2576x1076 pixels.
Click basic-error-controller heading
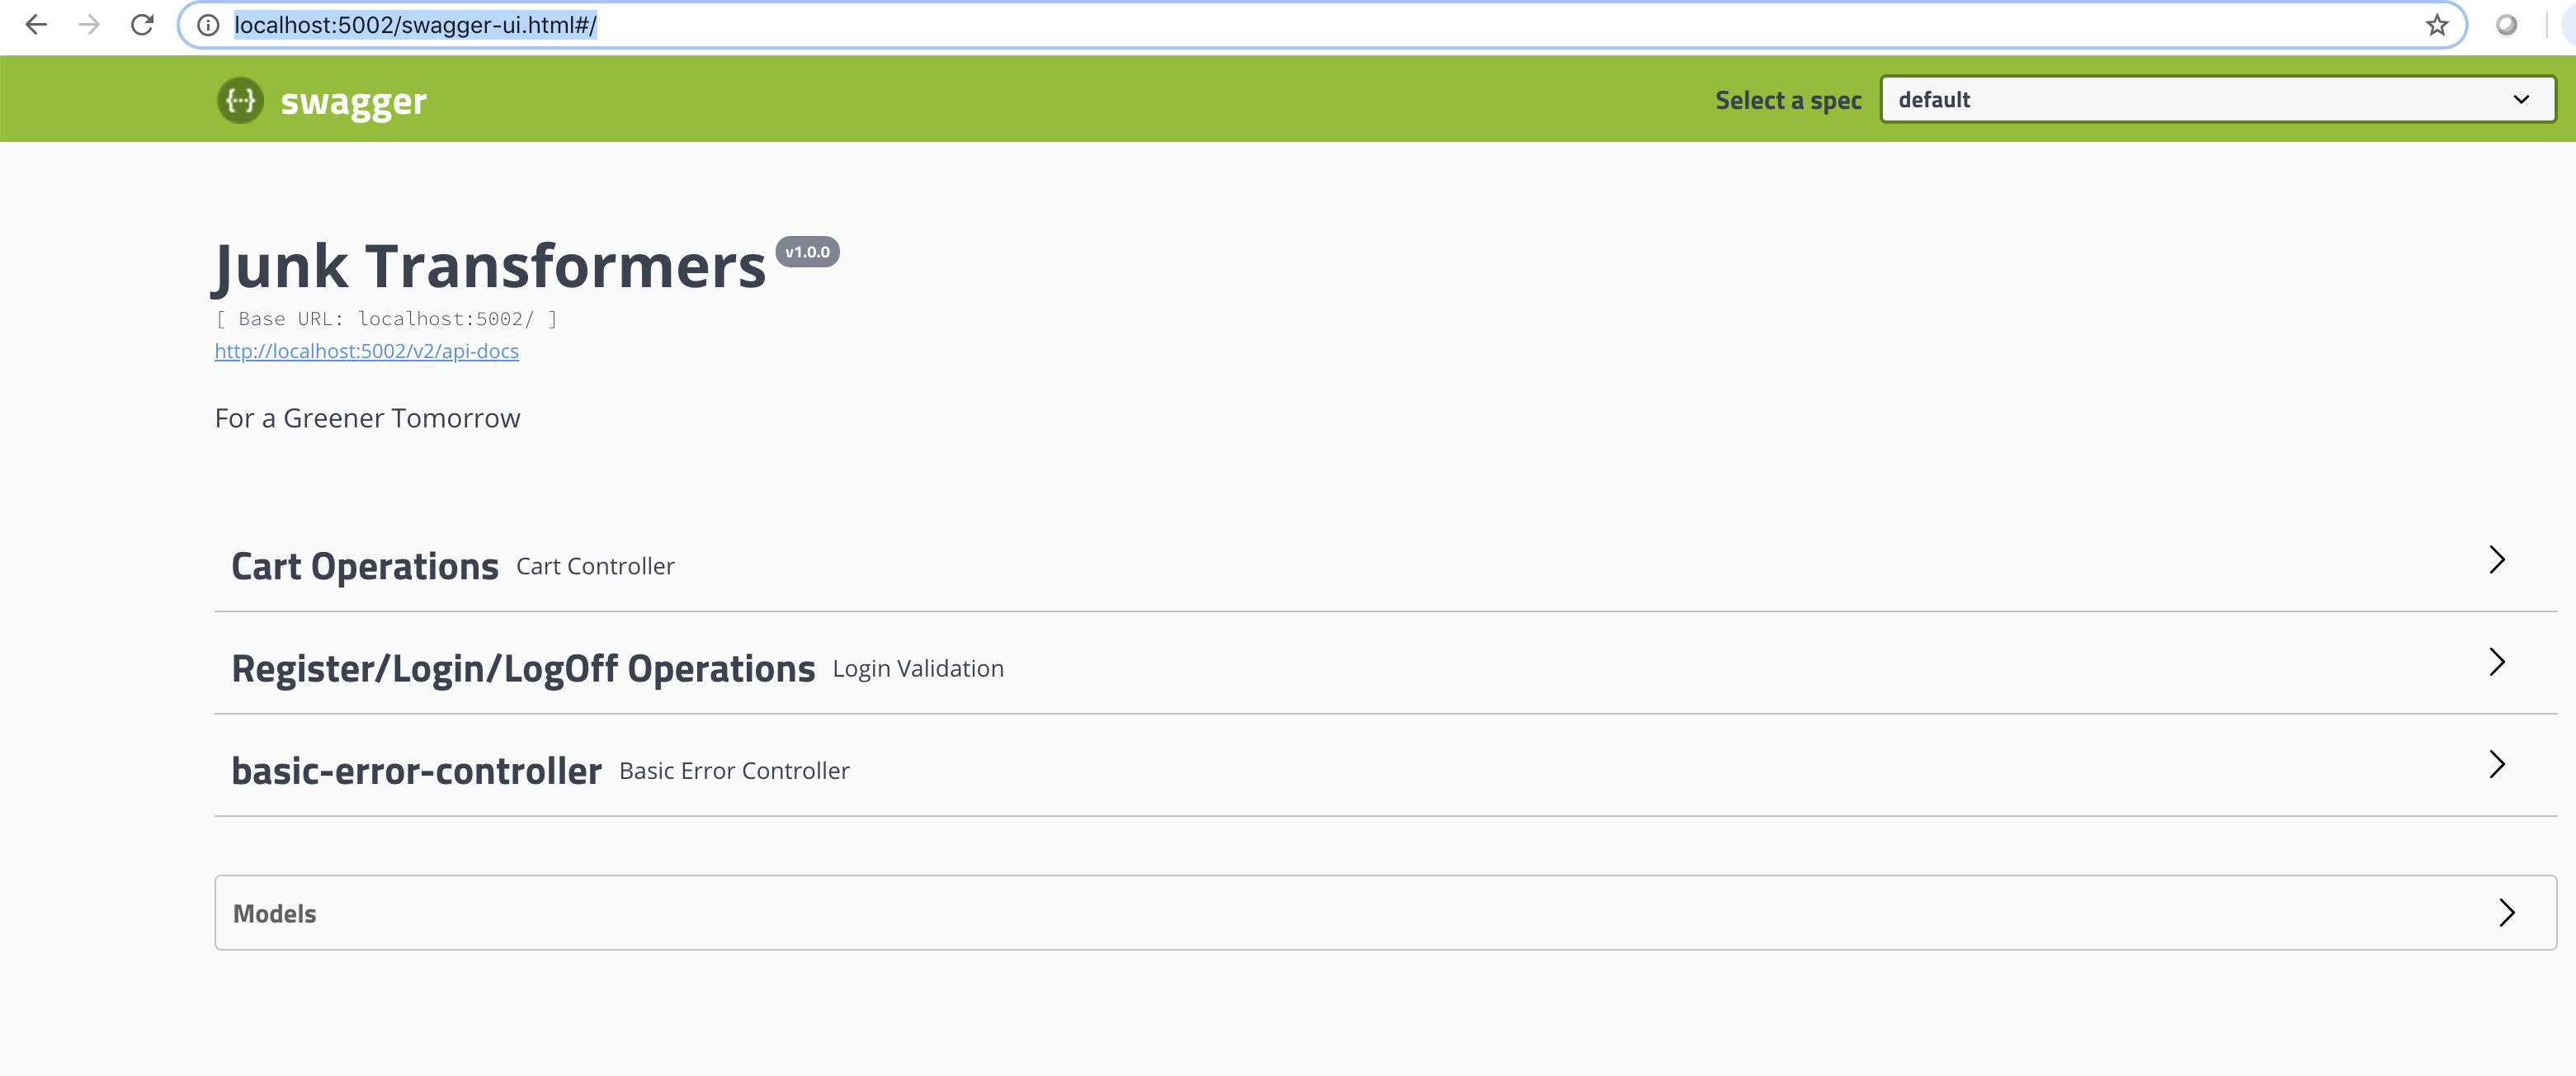pos(416,771)
